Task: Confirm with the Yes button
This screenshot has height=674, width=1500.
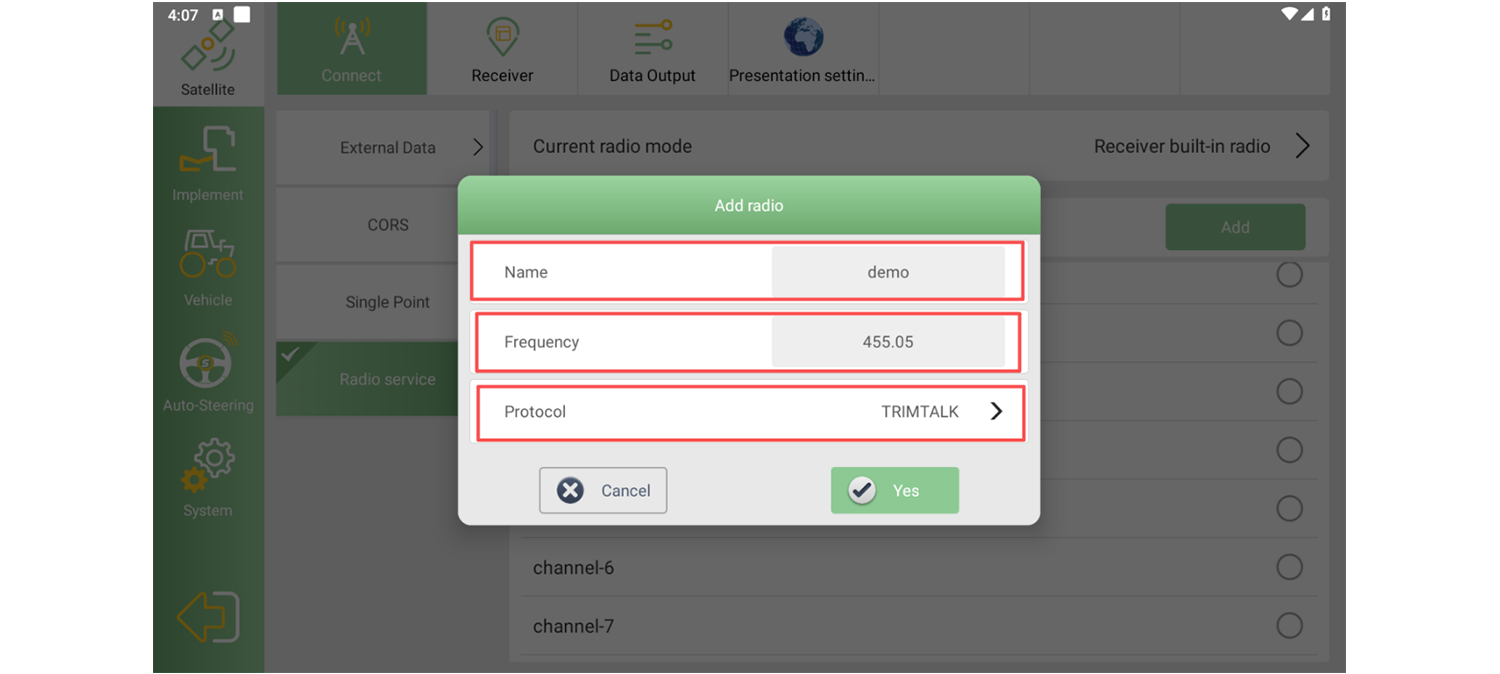Action: click(x=895, y=490)
